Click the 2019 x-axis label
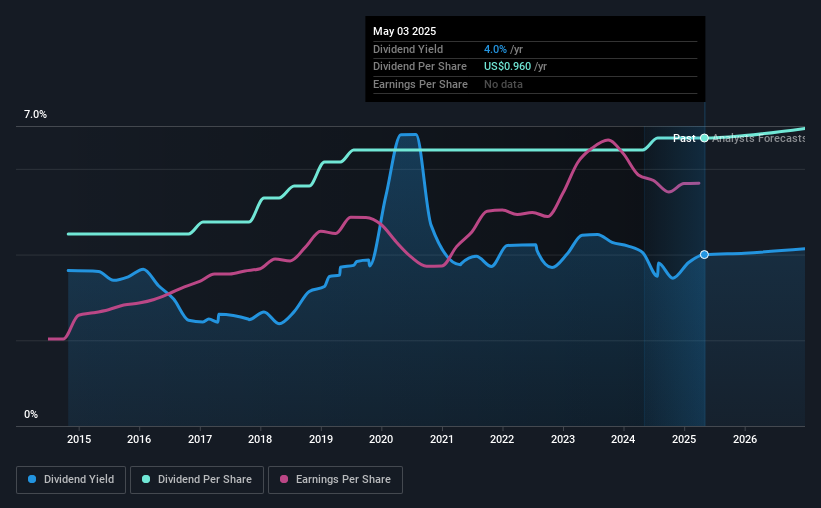Screen dimensions: 821x508 tap(321, 439)
